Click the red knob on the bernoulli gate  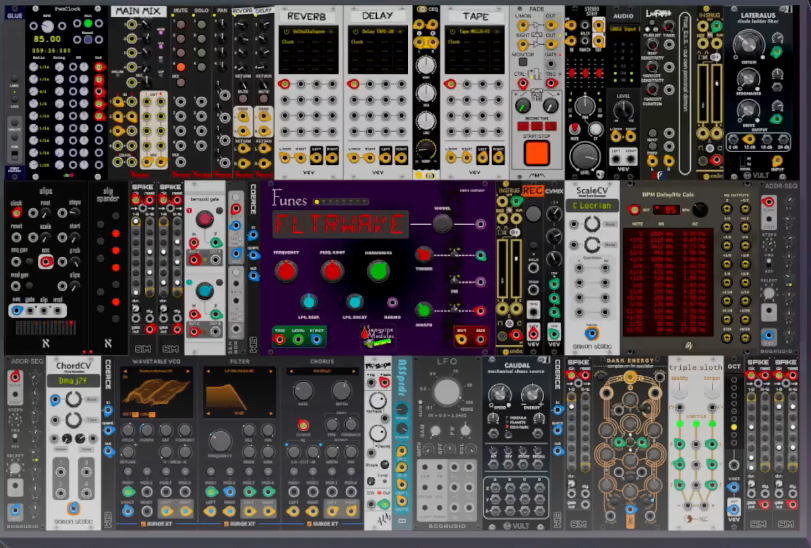click(205, 219)
